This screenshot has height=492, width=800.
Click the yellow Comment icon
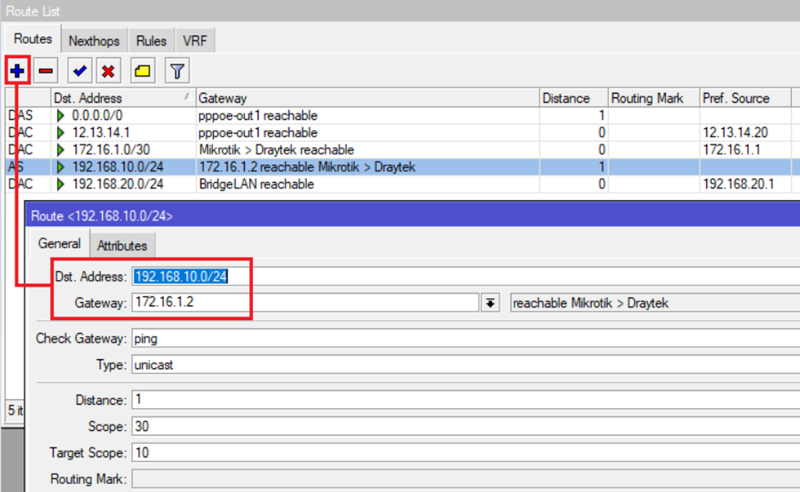pos(142,71)
